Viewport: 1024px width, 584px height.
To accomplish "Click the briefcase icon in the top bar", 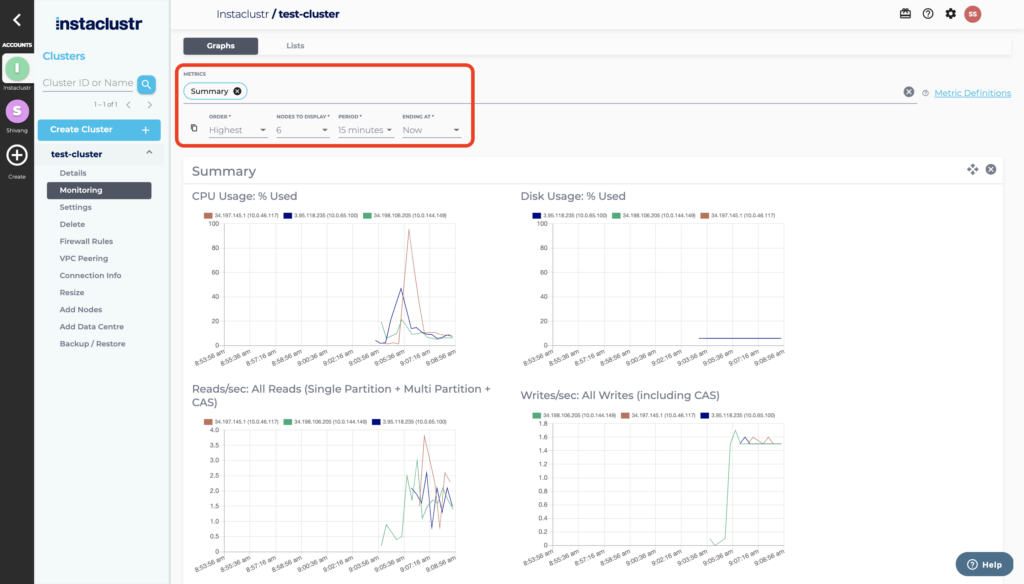I will point(905,14).
